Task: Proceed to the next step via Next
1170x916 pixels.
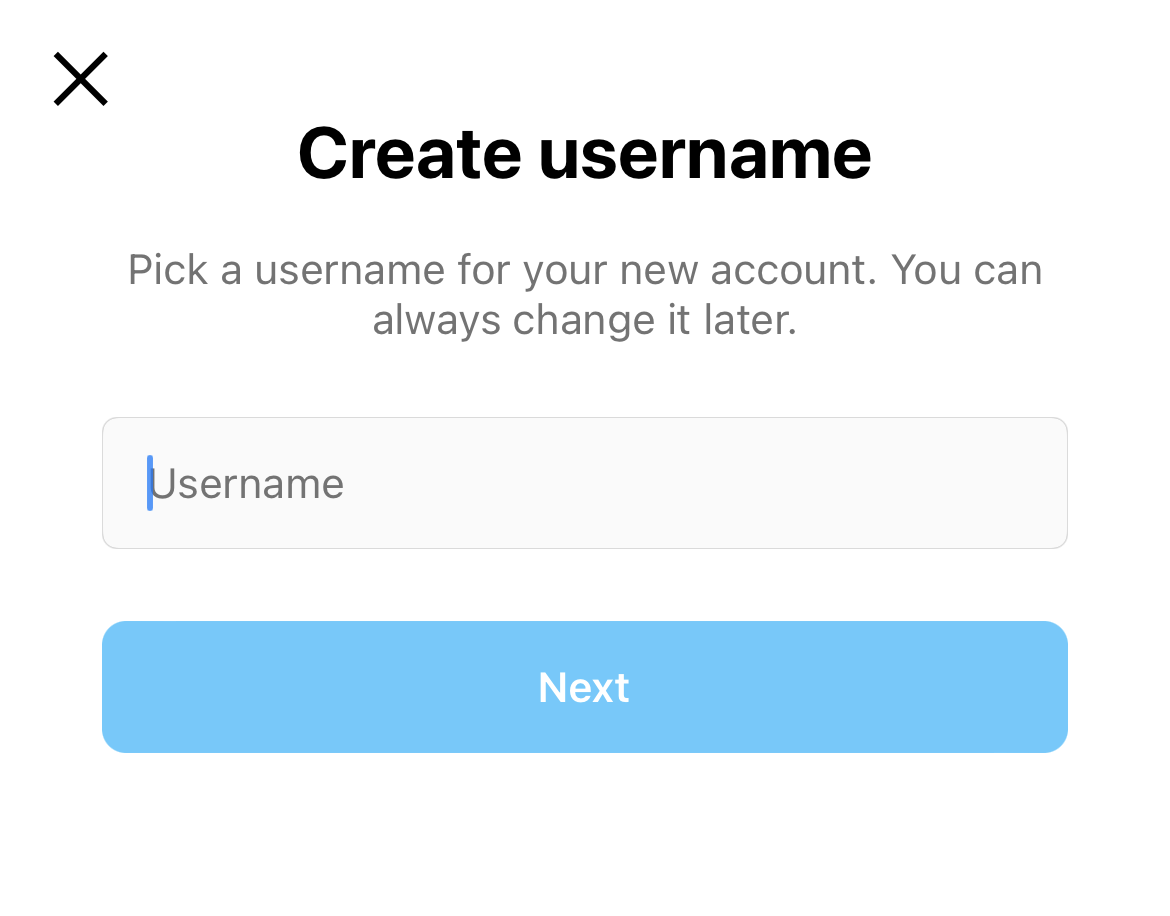Action: 584,687
